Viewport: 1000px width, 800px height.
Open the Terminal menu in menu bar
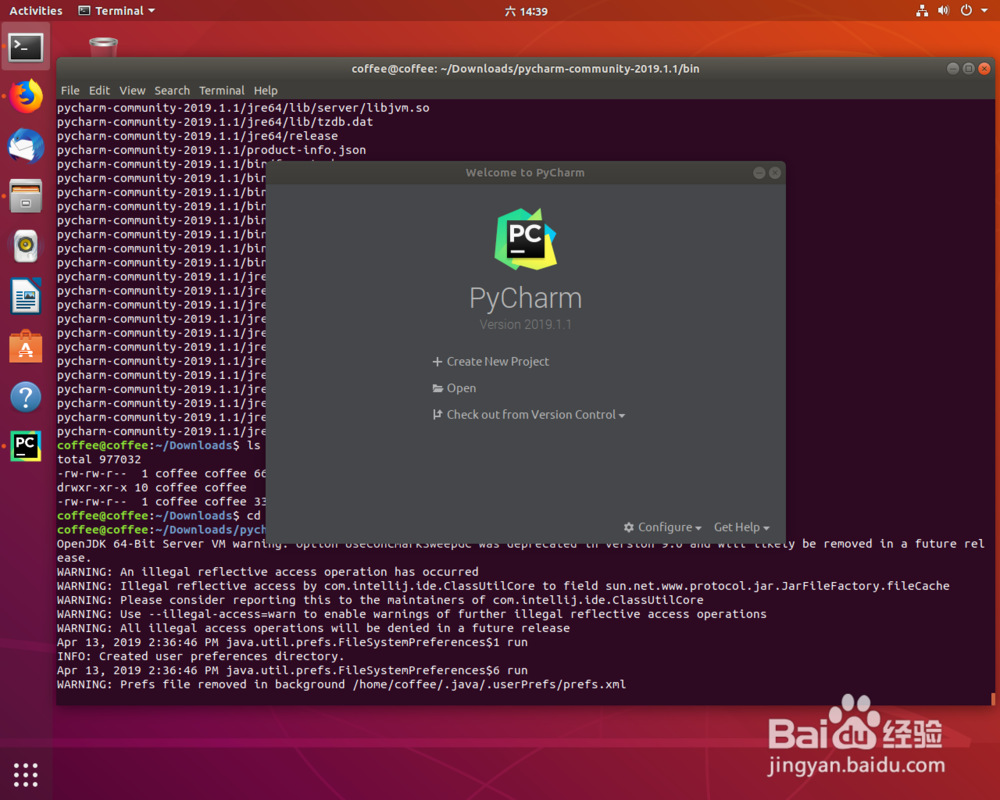(221, 91)
